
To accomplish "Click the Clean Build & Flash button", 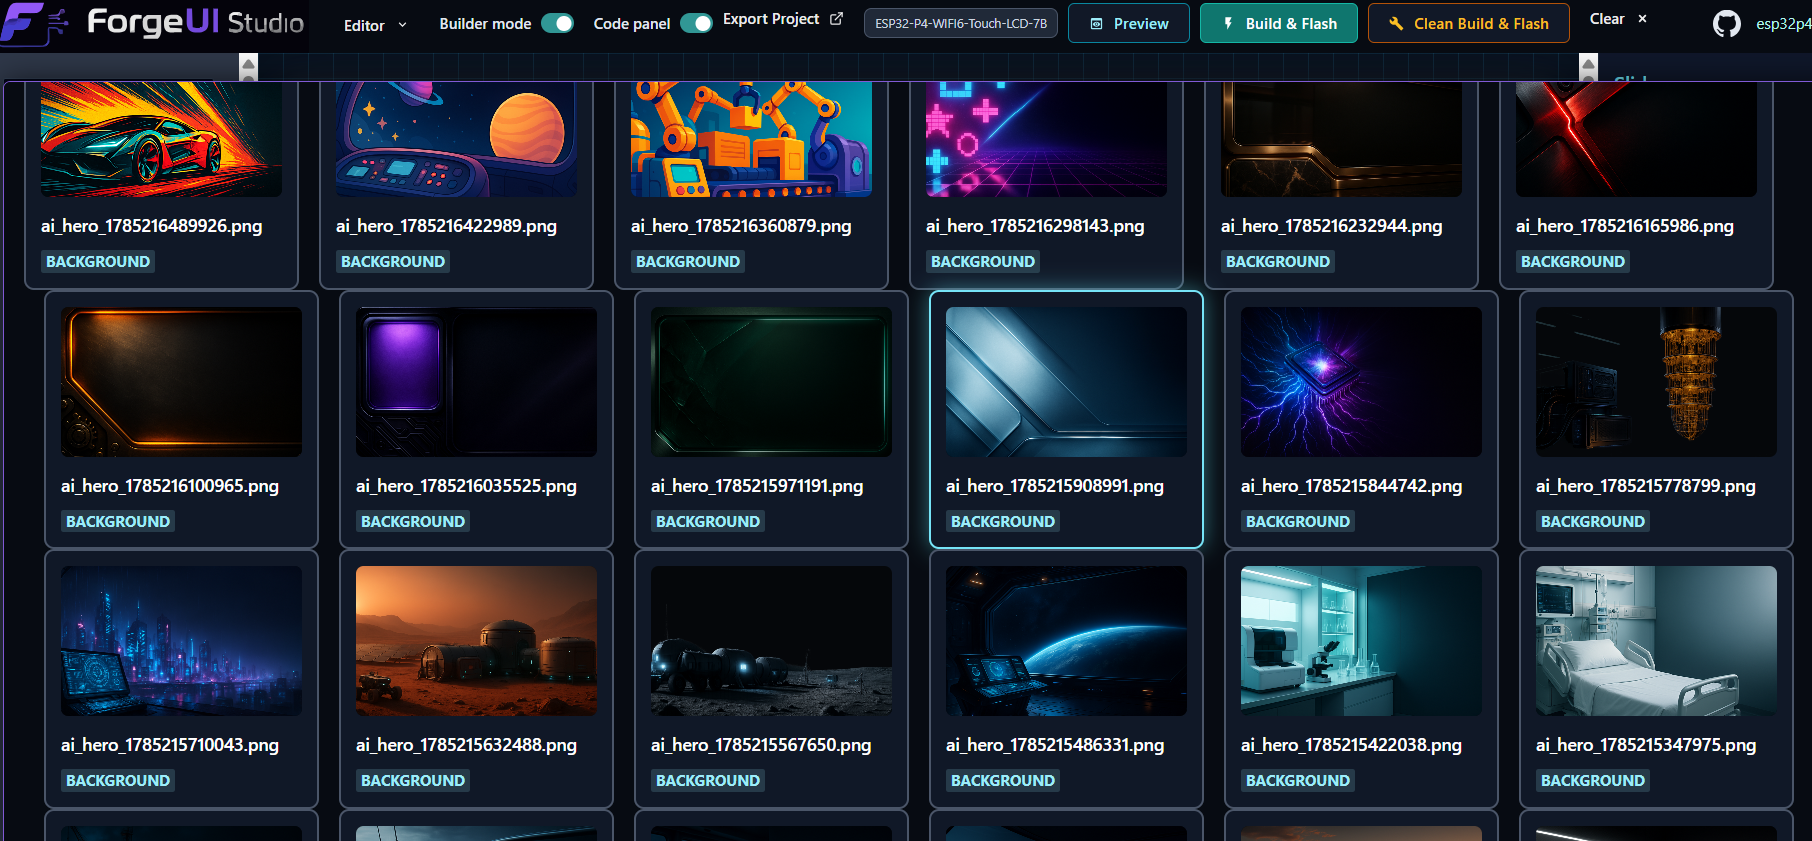I will tap(1468, 23).
